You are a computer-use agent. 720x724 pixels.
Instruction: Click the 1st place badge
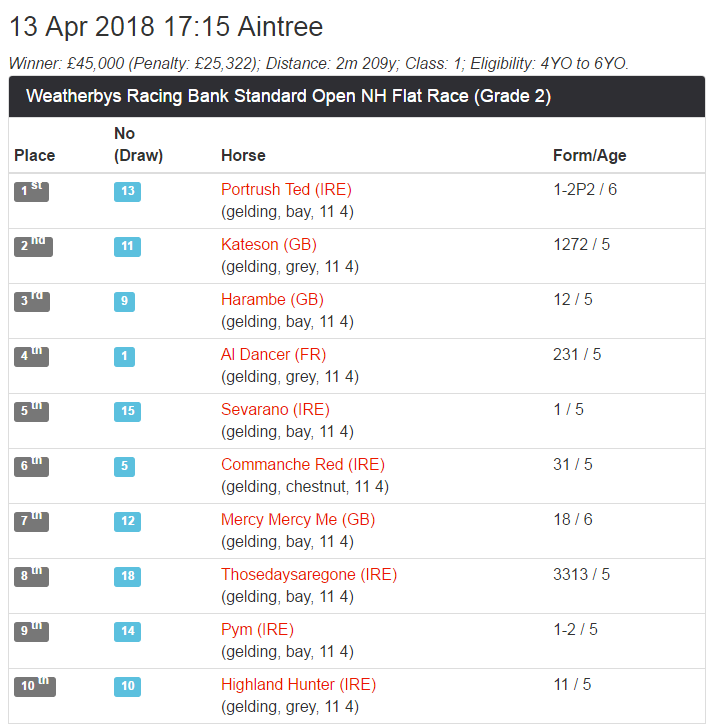tap(32, 191)
